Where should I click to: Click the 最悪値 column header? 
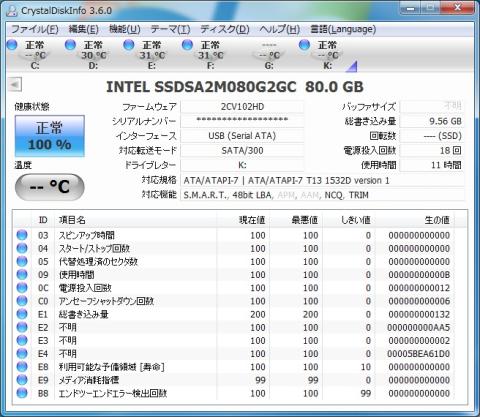(296, 220)
